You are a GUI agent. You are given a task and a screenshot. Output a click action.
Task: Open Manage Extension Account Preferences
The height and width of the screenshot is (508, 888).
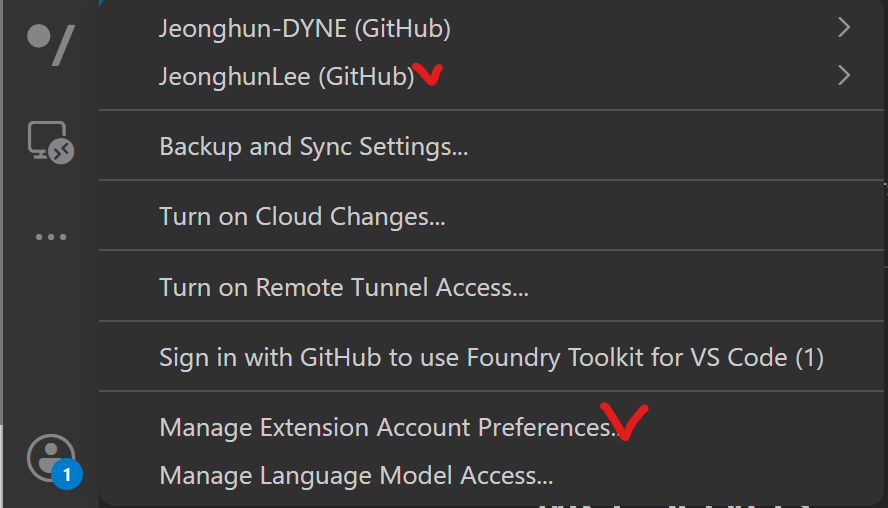click(x=492, y=428)
